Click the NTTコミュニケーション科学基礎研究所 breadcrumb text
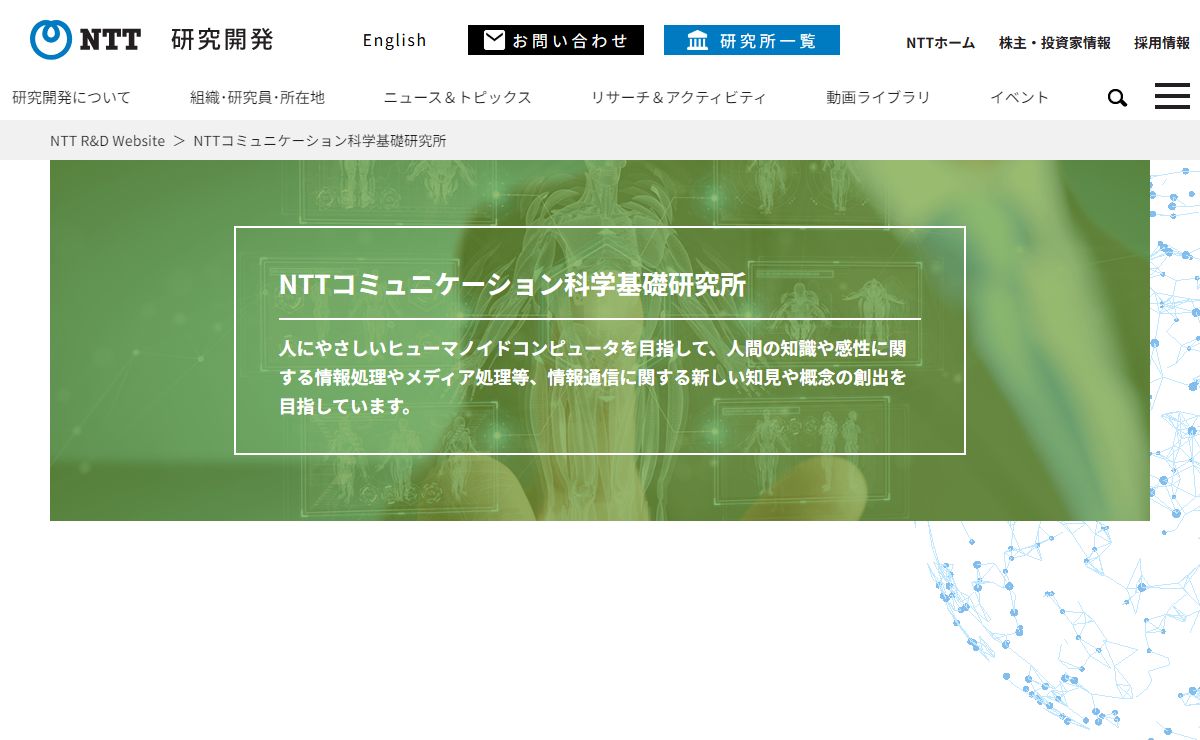Viewport: 1200px width, 740px height. point(320,141)
